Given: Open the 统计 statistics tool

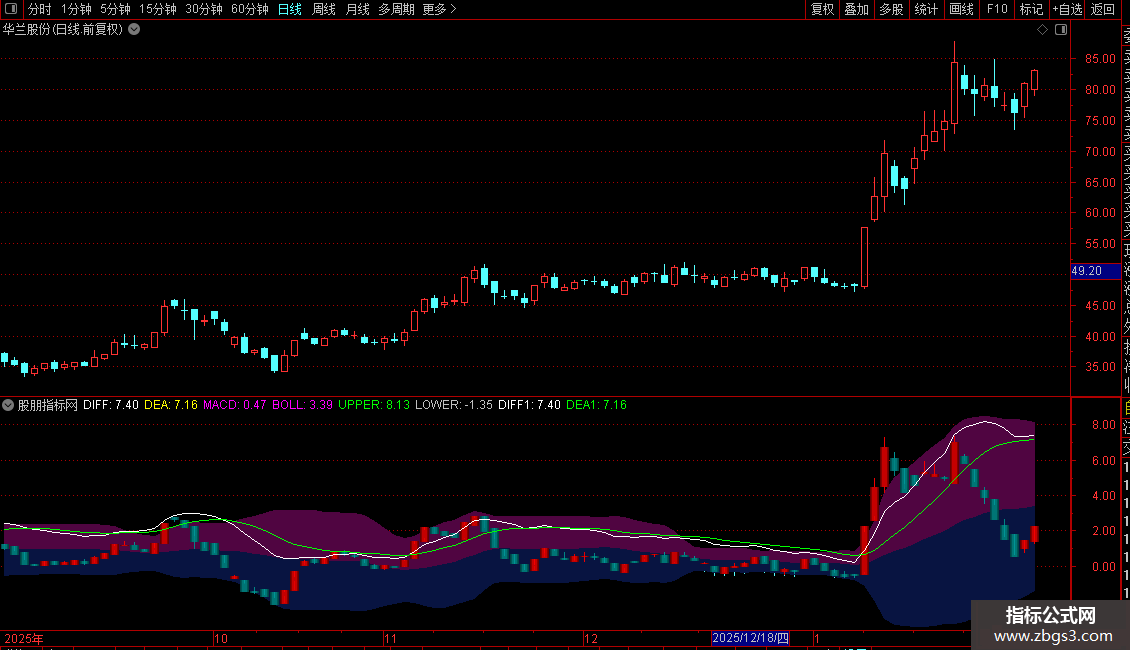Looking at the screenshot, I should 926,9.
